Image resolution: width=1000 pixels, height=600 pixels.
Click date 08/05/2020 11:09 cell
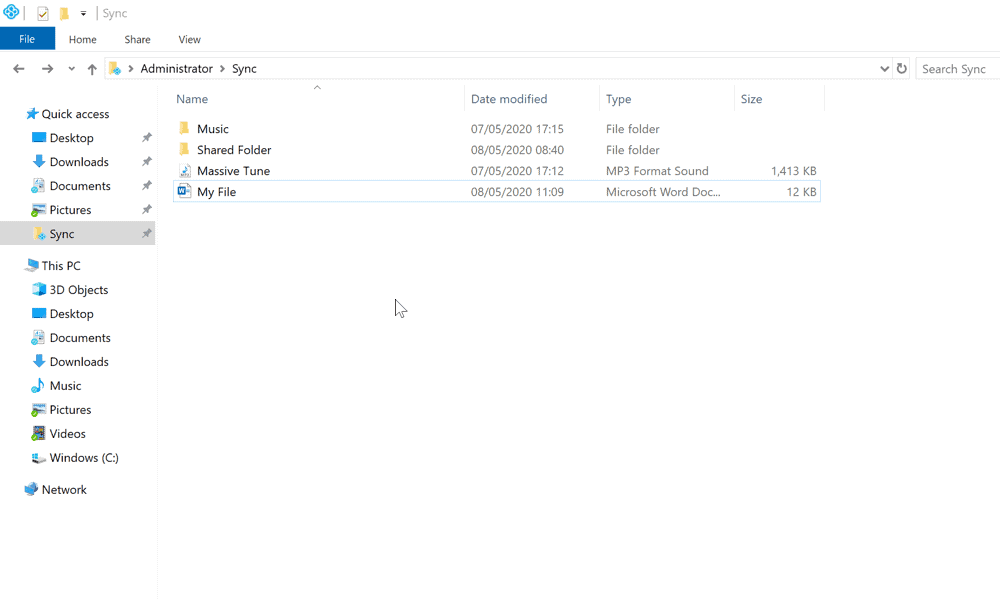click(517, 192)
